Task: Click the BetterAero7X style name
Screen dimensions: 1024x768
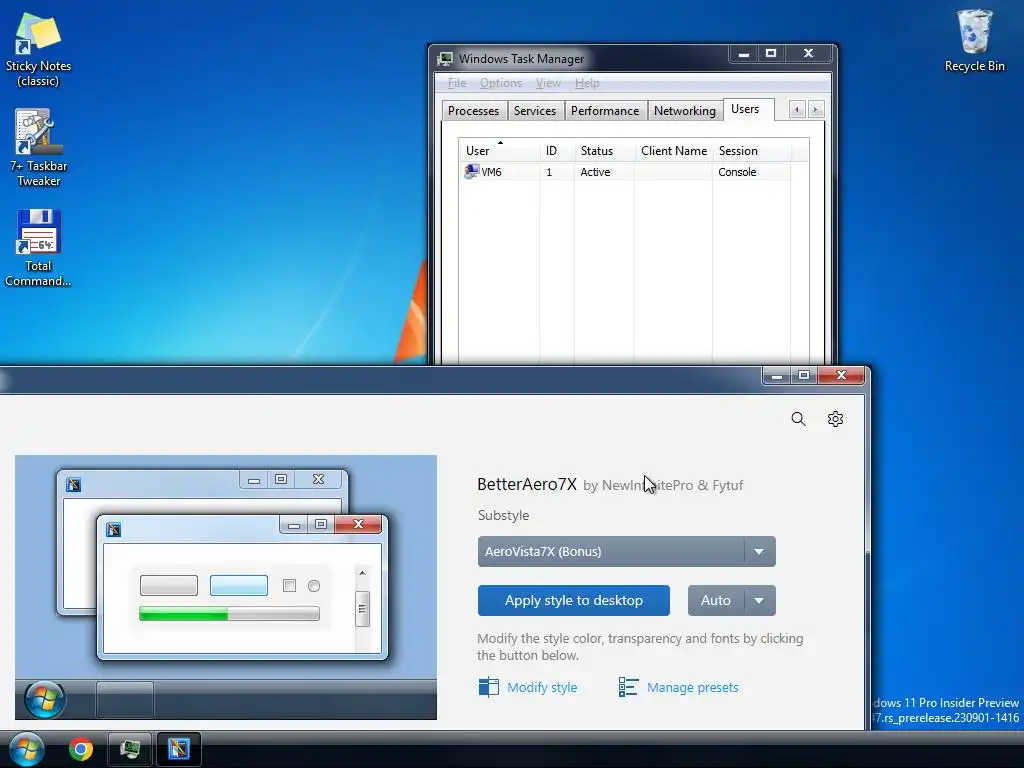Action: (527, 485)
